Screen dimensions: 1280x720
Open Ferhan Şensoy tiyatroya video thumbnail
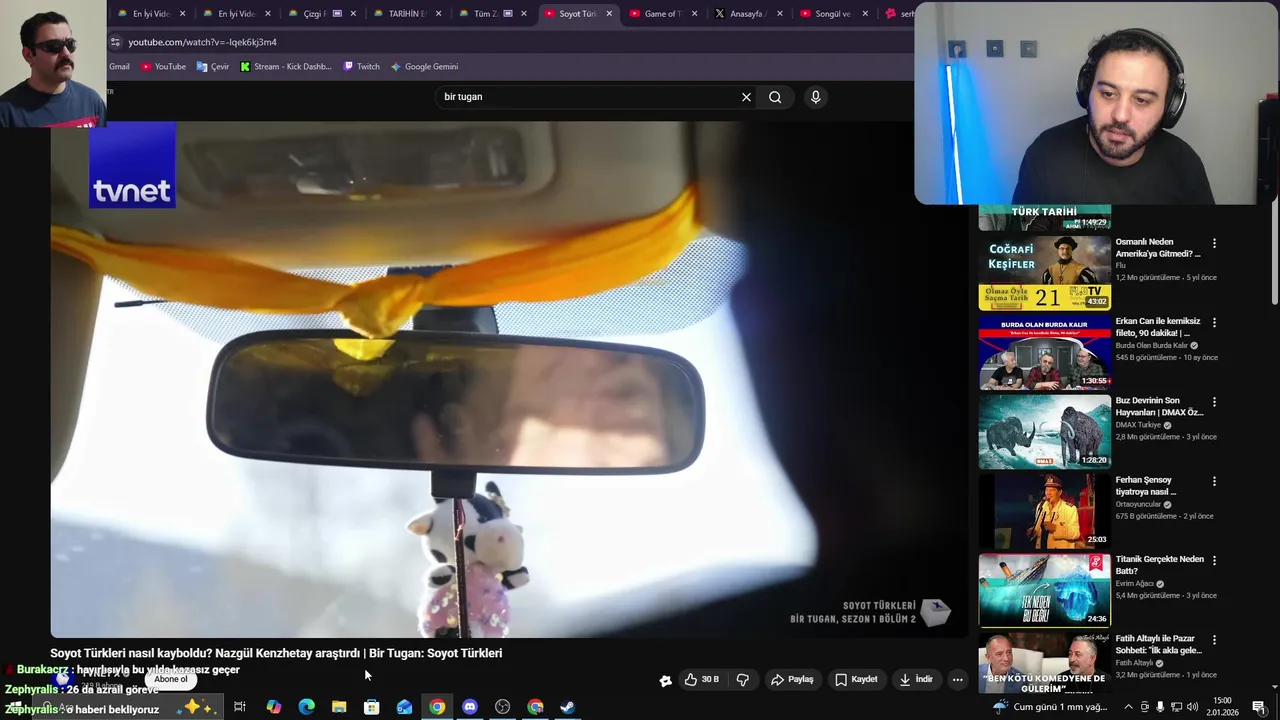1044,511
